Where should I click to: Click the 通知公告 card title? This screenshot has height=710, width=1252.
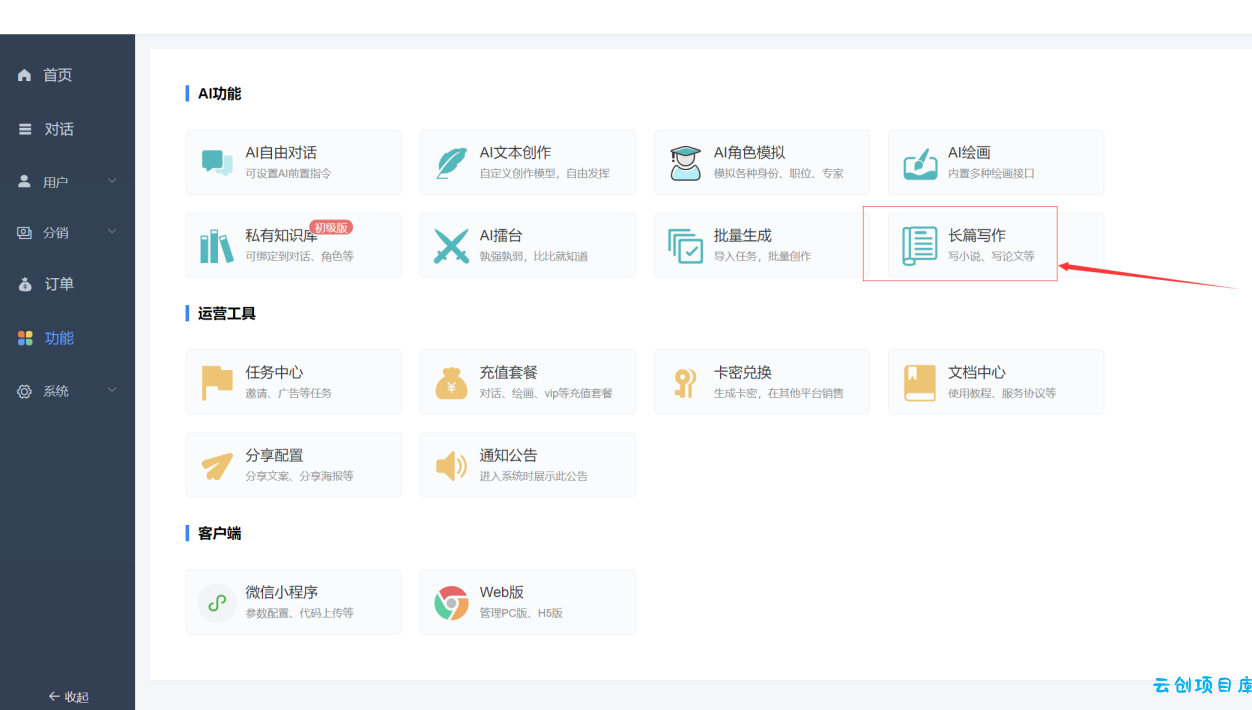point(508,455)
